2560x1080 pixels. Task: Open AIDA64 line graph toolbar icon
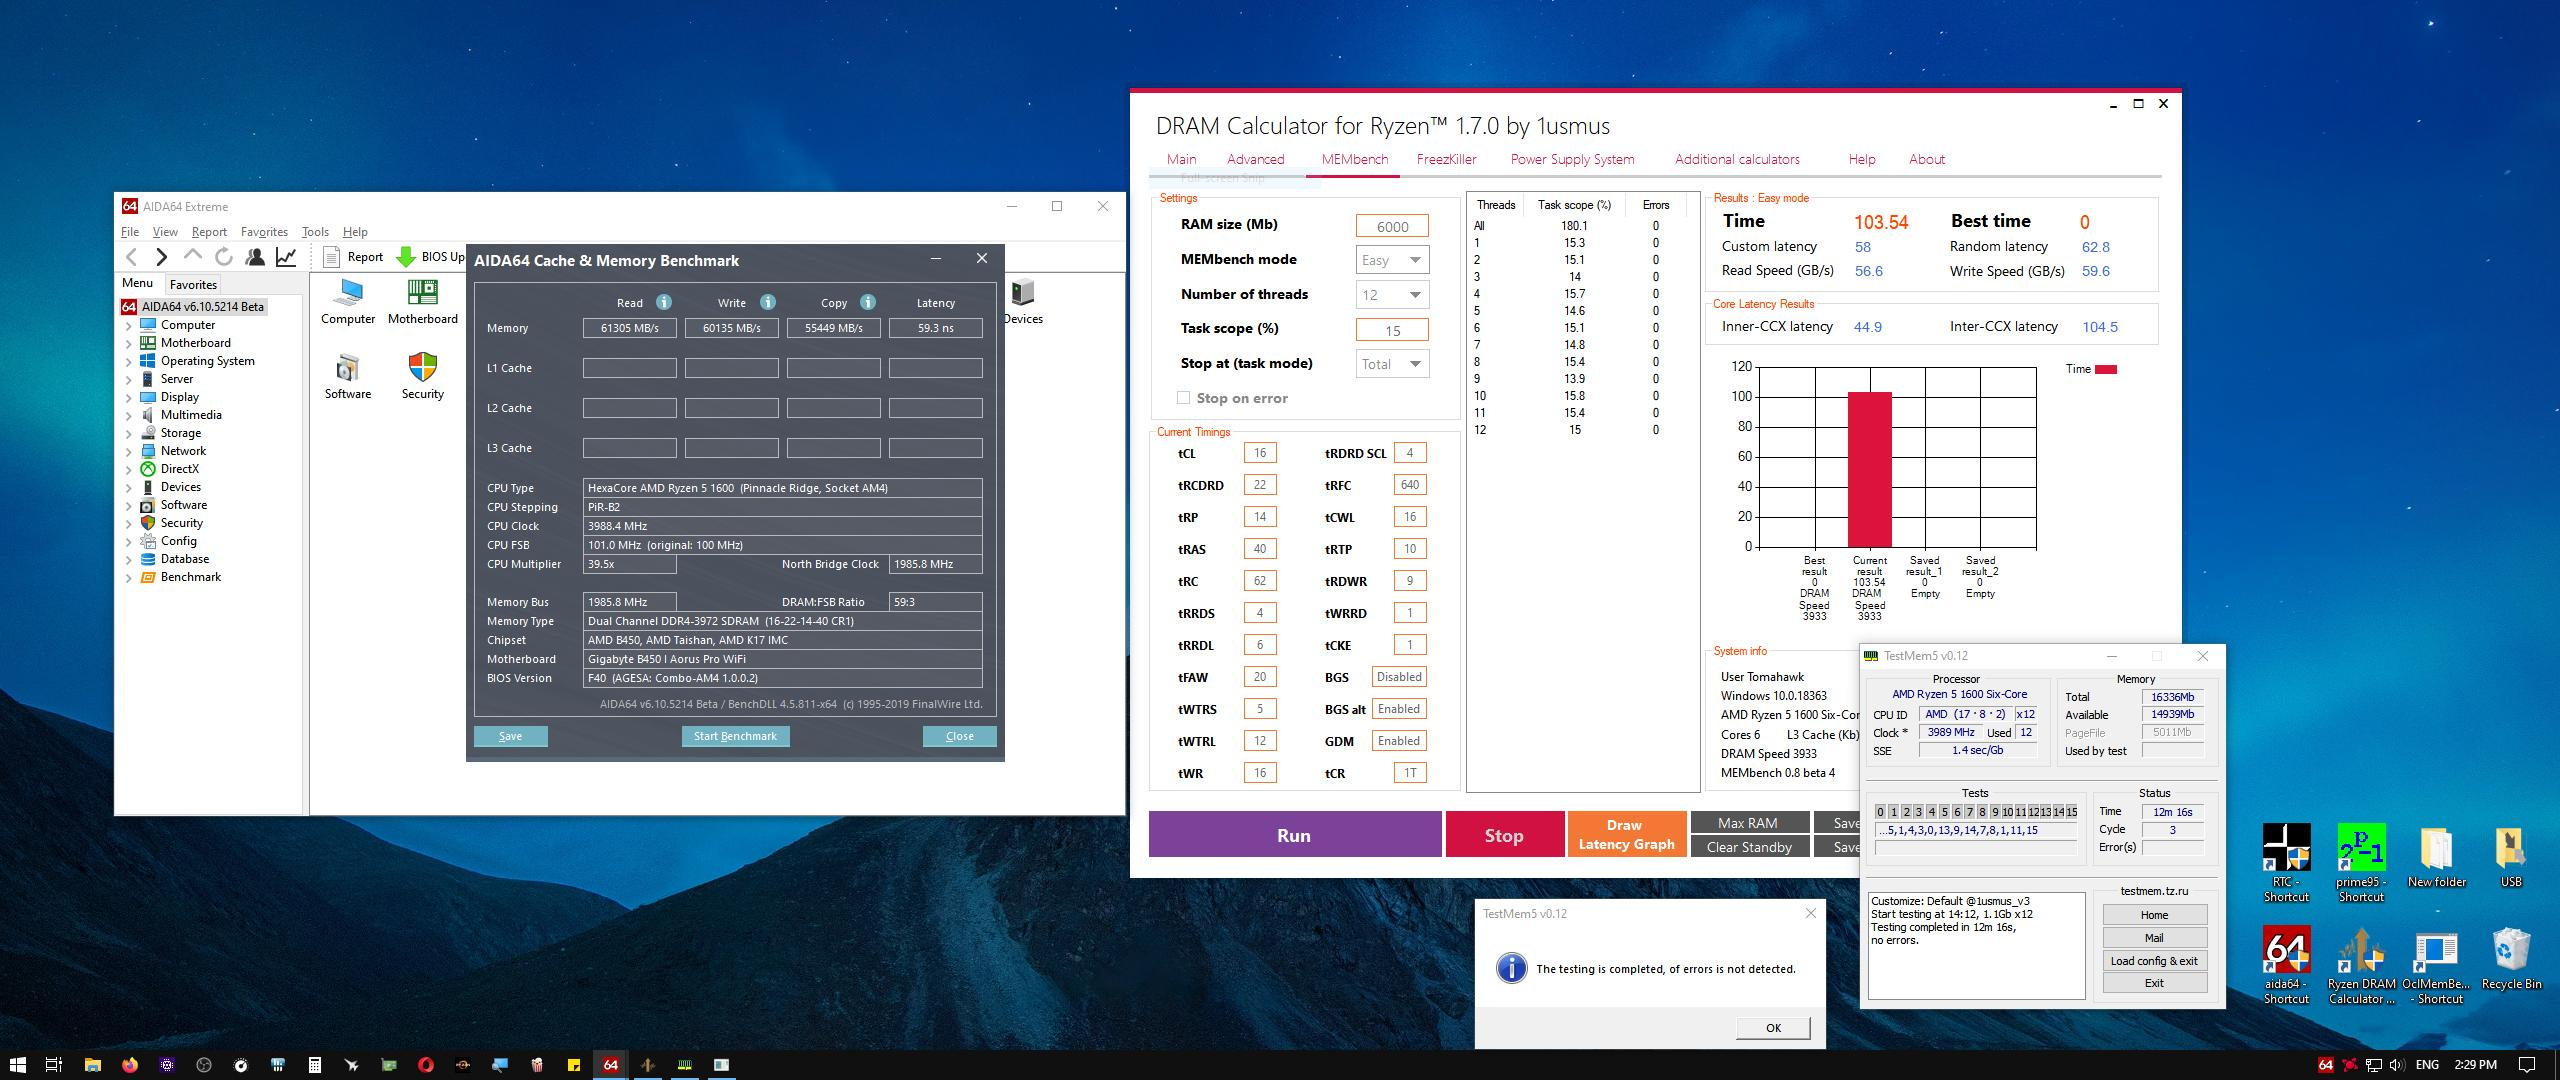pos(286,257)
